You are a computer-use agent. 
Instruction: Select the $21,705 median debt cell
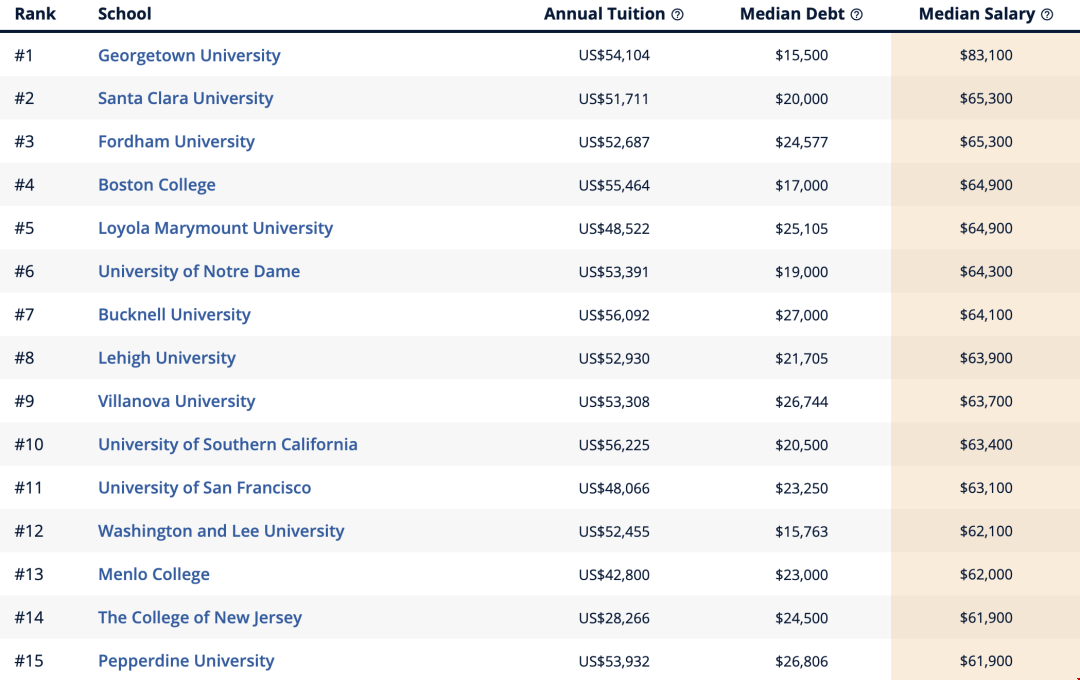pyautogui.click(x=801, y=358)
